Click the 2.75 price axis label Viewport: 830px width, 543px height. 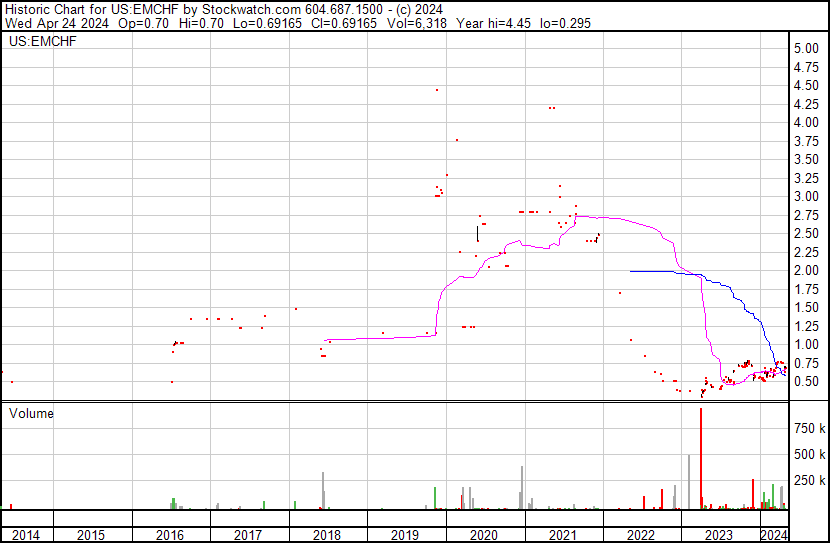806,215
